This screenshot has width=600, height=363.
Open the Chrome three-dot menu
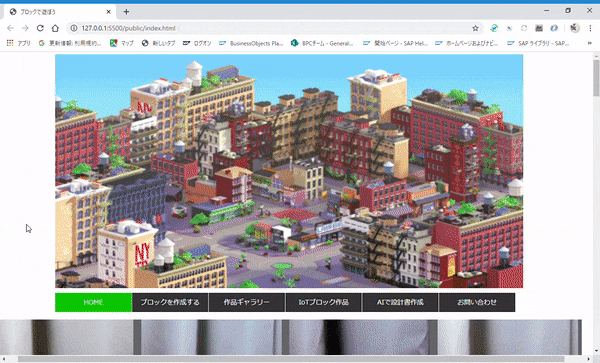coord(590,28)
